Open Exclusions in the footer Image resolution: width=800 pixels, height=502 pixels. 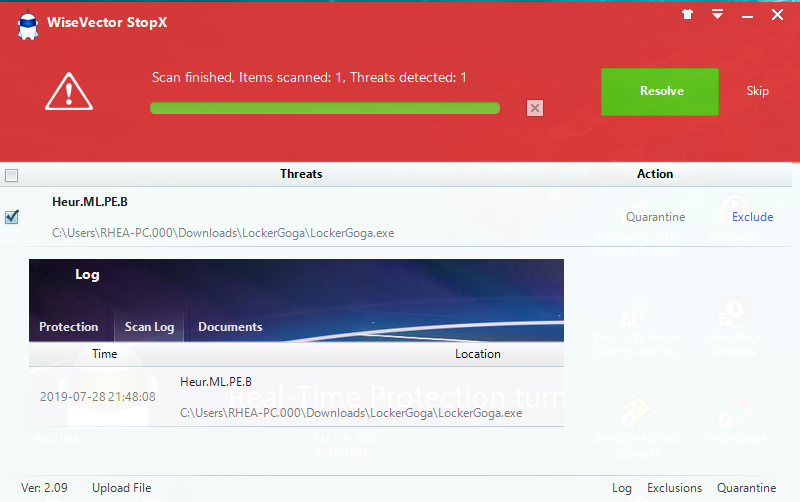674,488
